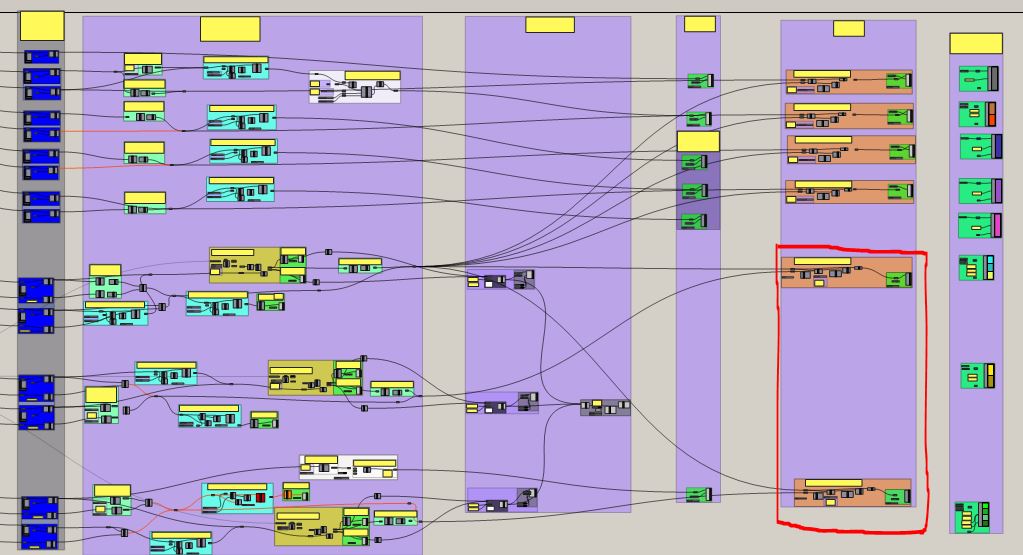Select the bottommost orange cluster
The image size is (1023, 555).
coord(852,492)
